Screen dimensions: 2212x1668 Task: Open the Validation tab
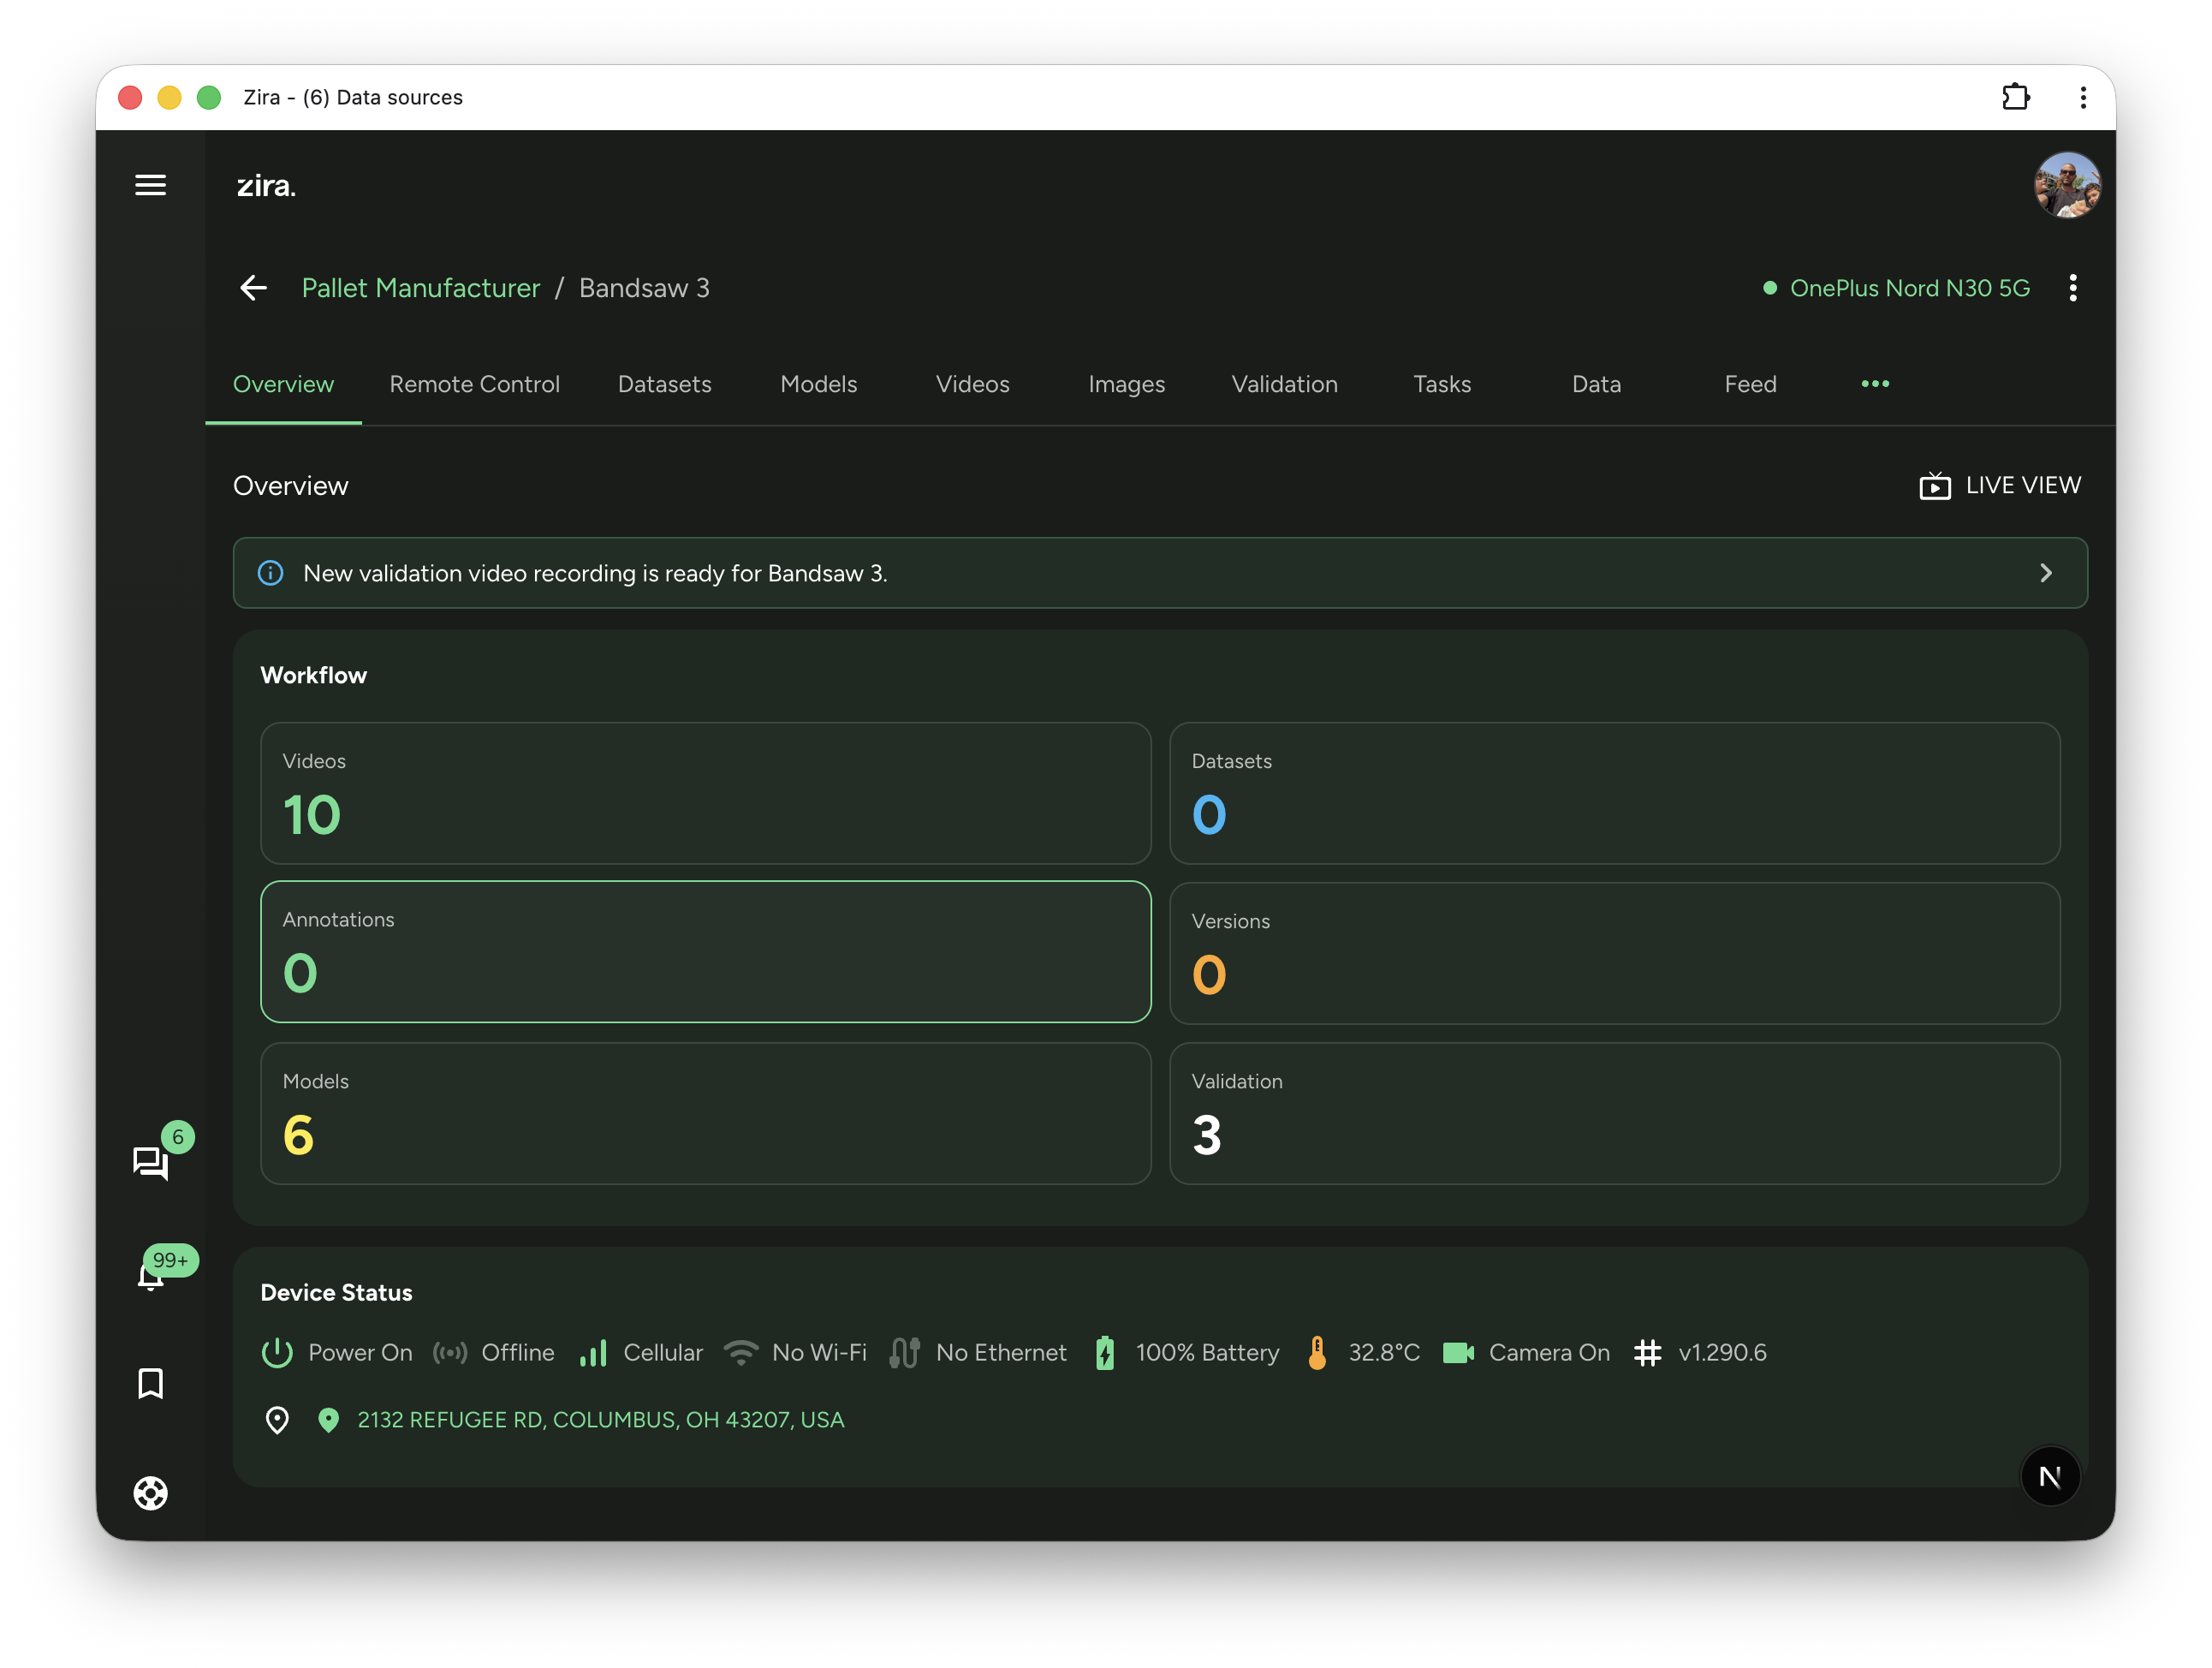click(x=1284, y=384)
